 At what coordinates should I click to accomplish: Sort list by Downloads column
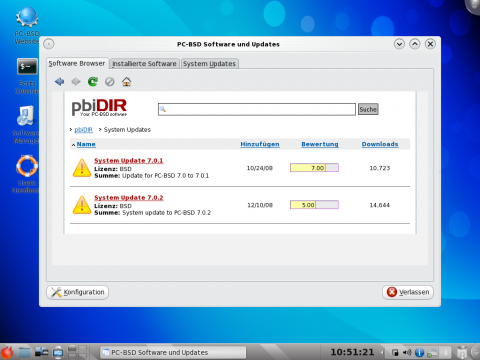point(380,144)
